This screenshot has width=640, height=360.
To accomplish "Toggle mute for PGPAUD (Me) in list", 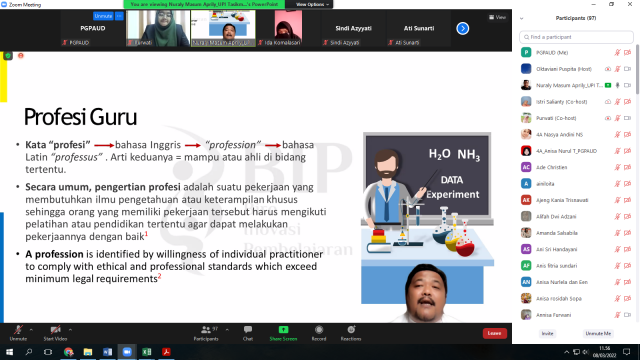I will click(x=618, y=53).
